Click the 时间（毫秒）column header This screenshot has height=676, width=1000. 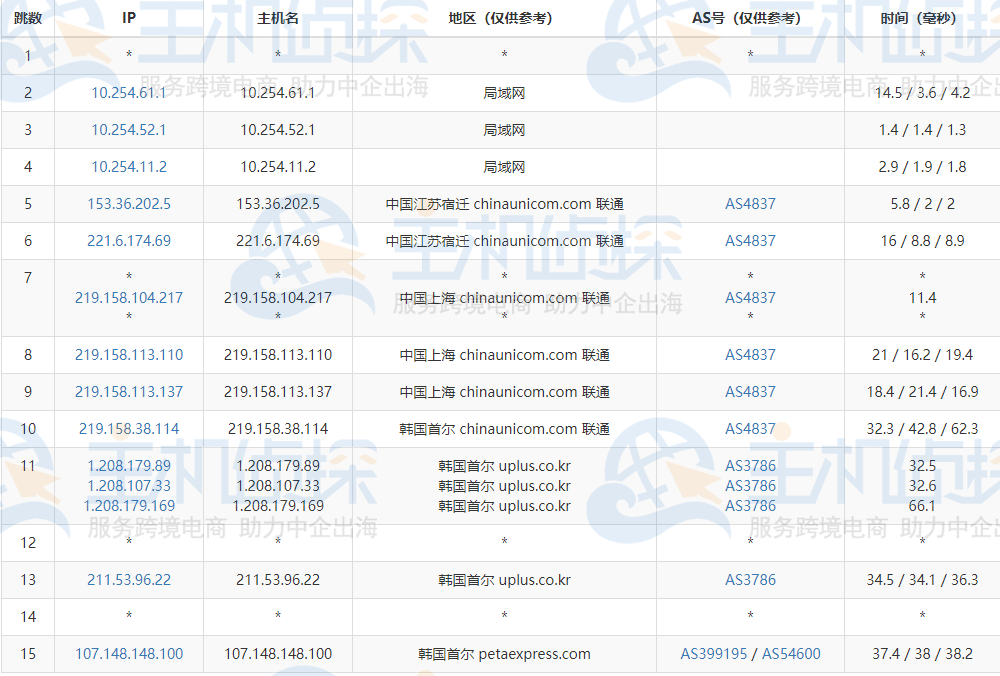tap(920, 17)
